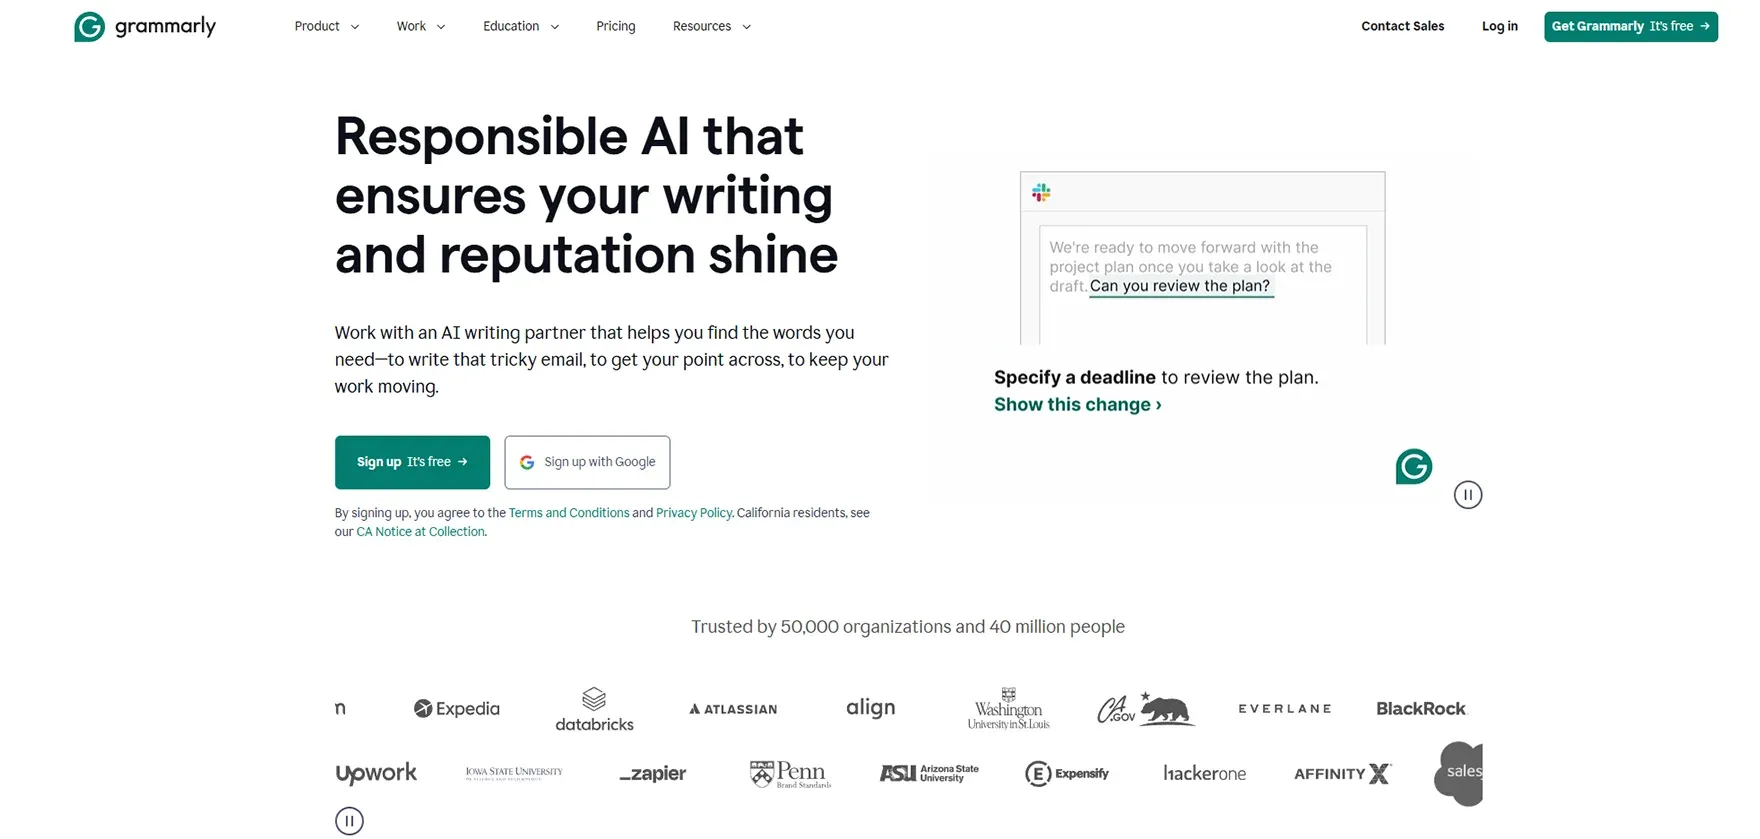The image size is (1760, 839).
Task: Click the Grammarly logo in header
Action: pyautogui.click(x=145, y=27)
